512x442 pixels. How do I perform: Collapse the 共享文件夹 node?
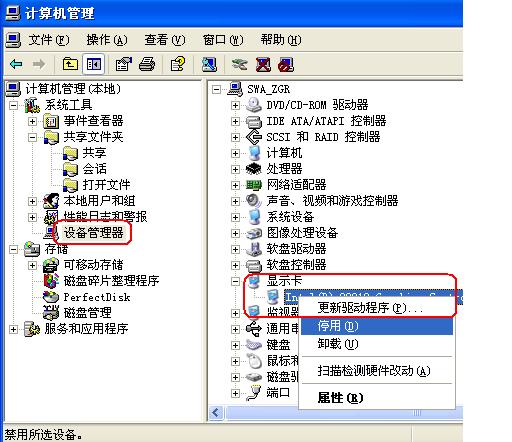[32, 137]
